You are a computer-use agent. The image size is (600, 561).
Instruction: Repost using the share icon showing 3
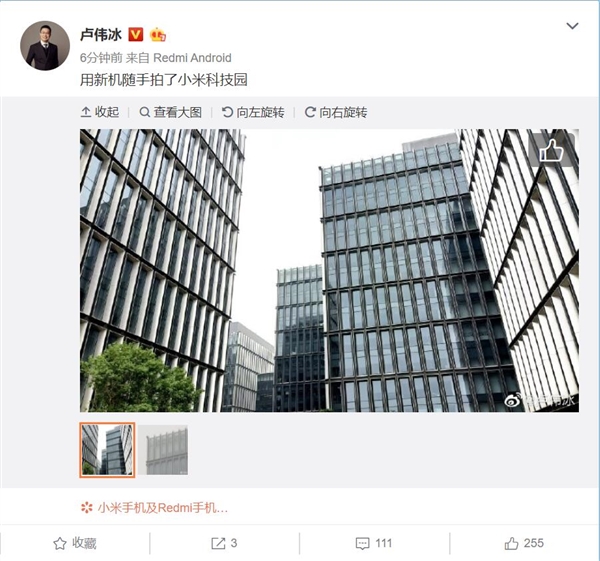click(x=224, y=543)
